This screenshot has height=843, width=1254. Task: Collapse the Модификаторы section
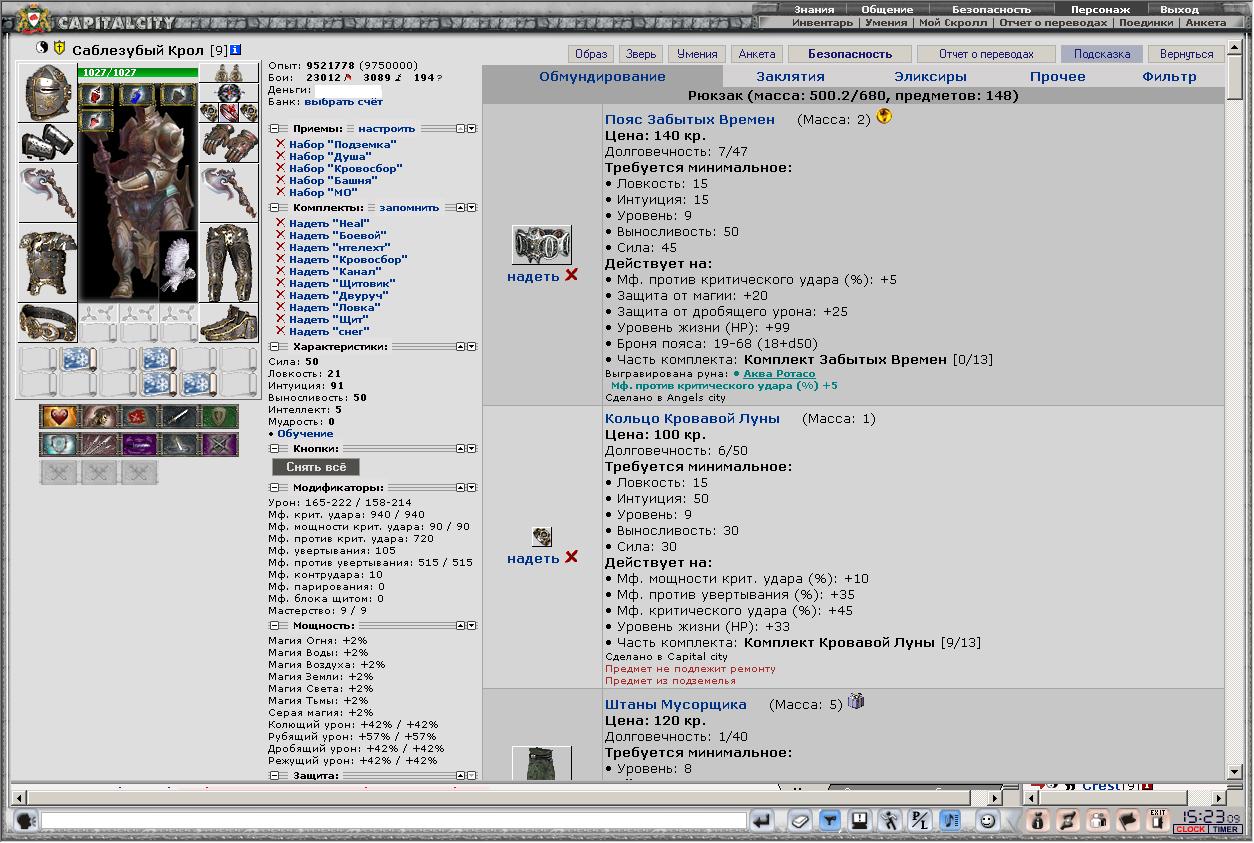tap(274, 488)
